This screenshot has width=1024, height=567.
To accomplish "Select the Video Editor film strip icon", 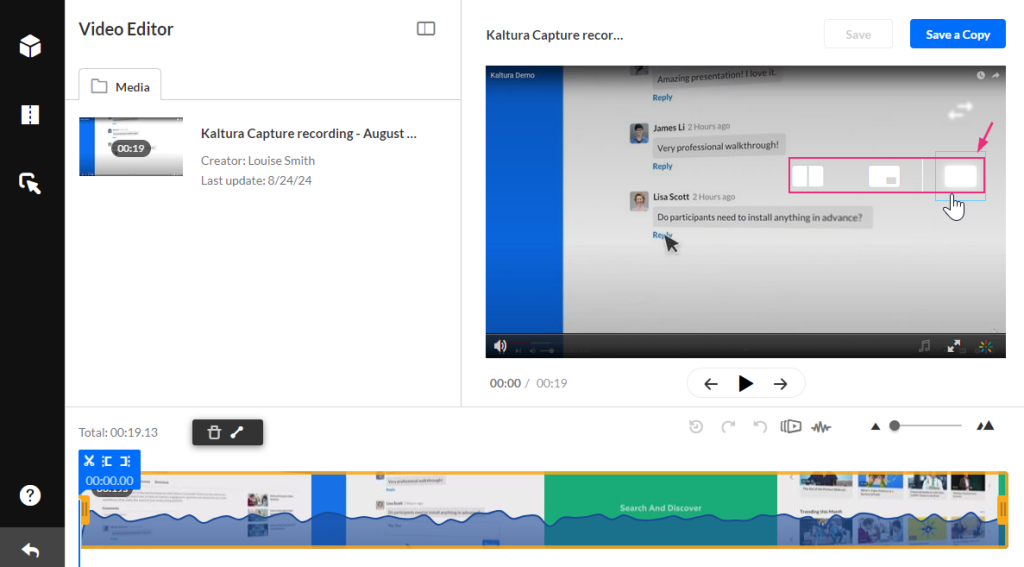I will (x=30, y=115).
